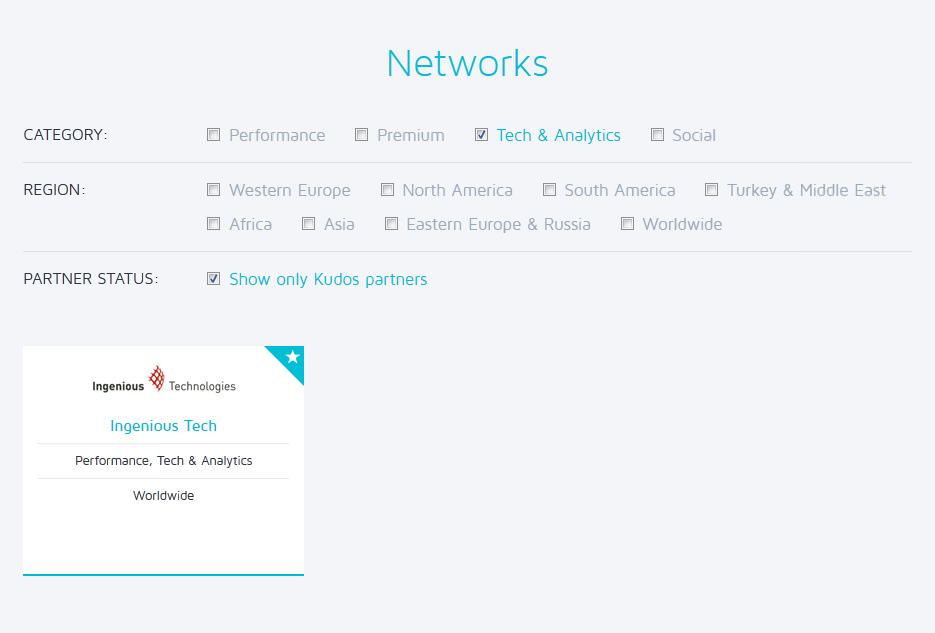Click the Tech & Analytics label text
This screenshot has width=935, height=633.
(559, 135)
